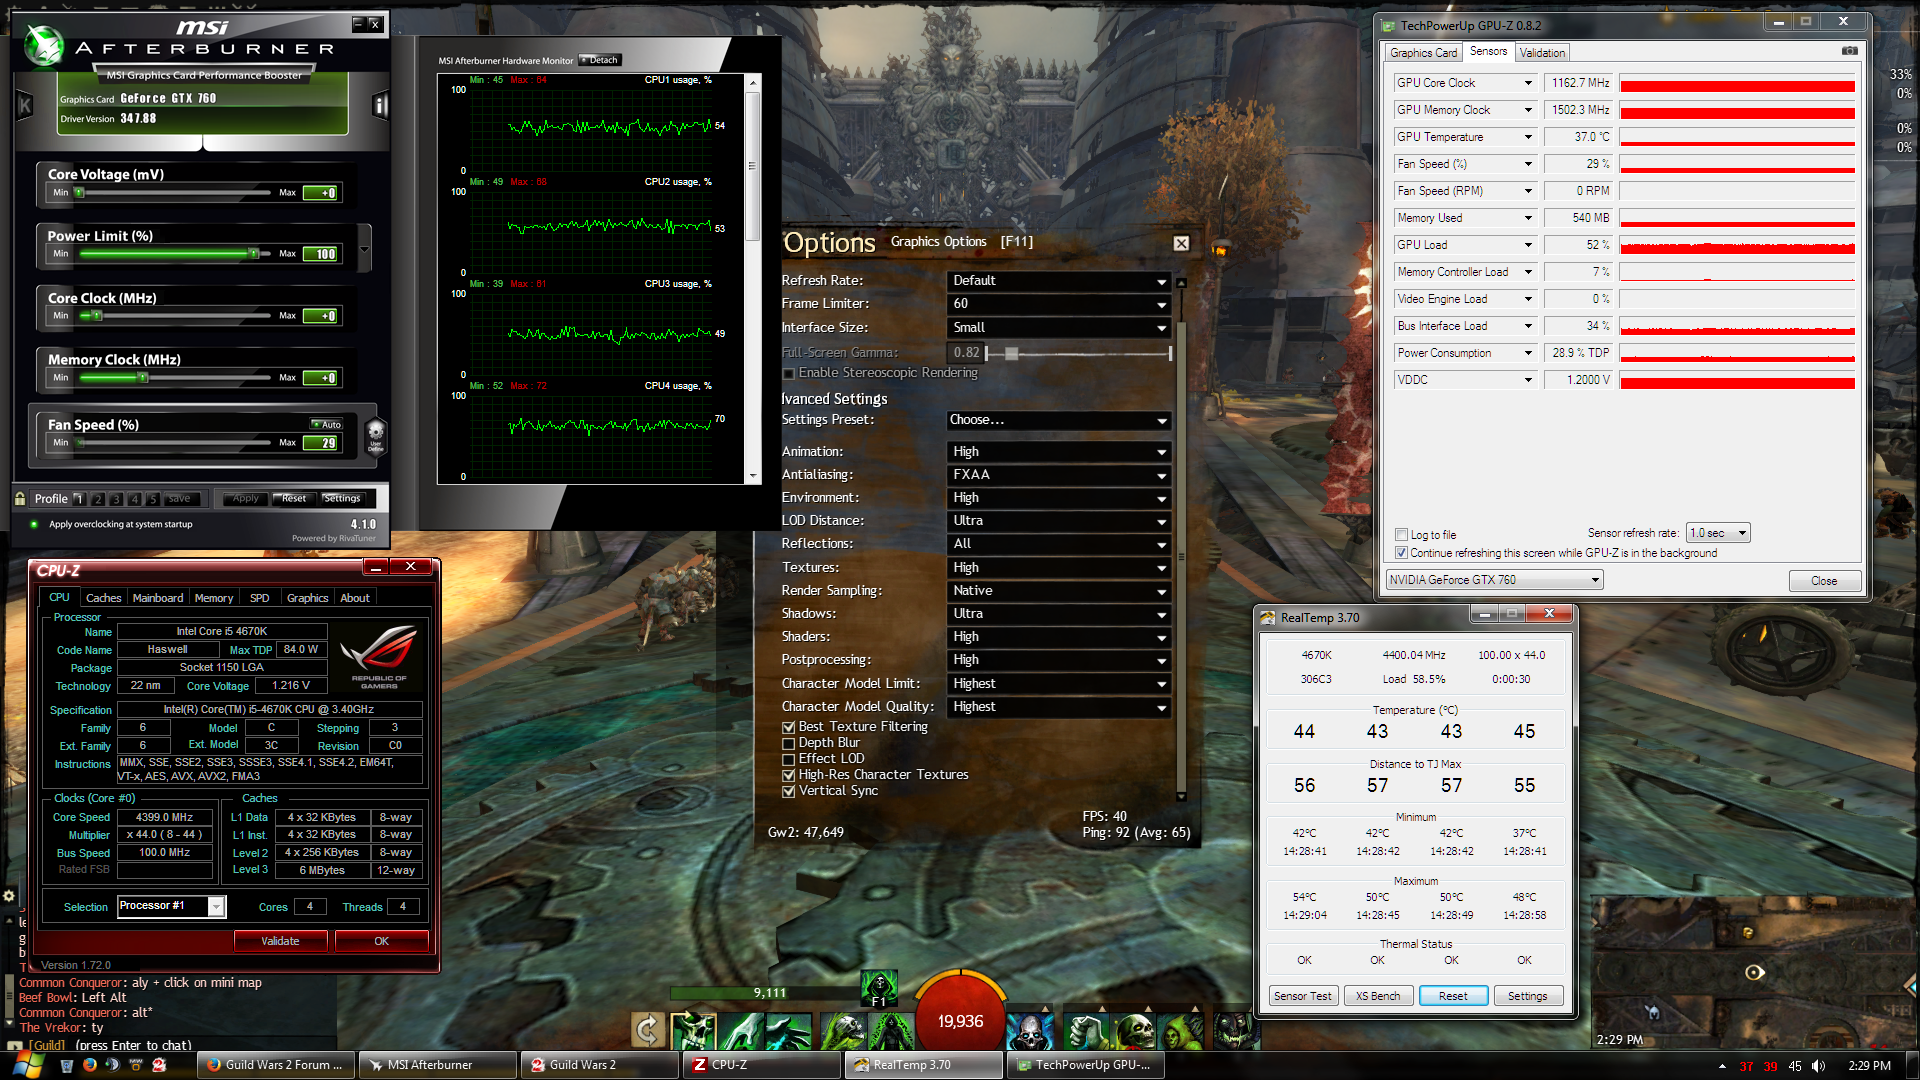
Task: Click fan speed User Define icon
Action: 376,436
